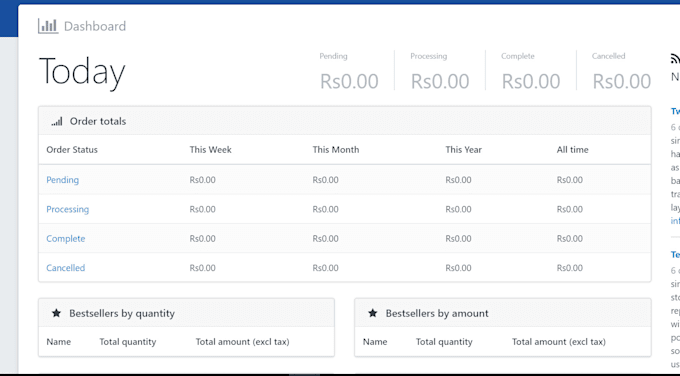
Task: Click the Processing row All time value
Action: click(x=570, y=209)
